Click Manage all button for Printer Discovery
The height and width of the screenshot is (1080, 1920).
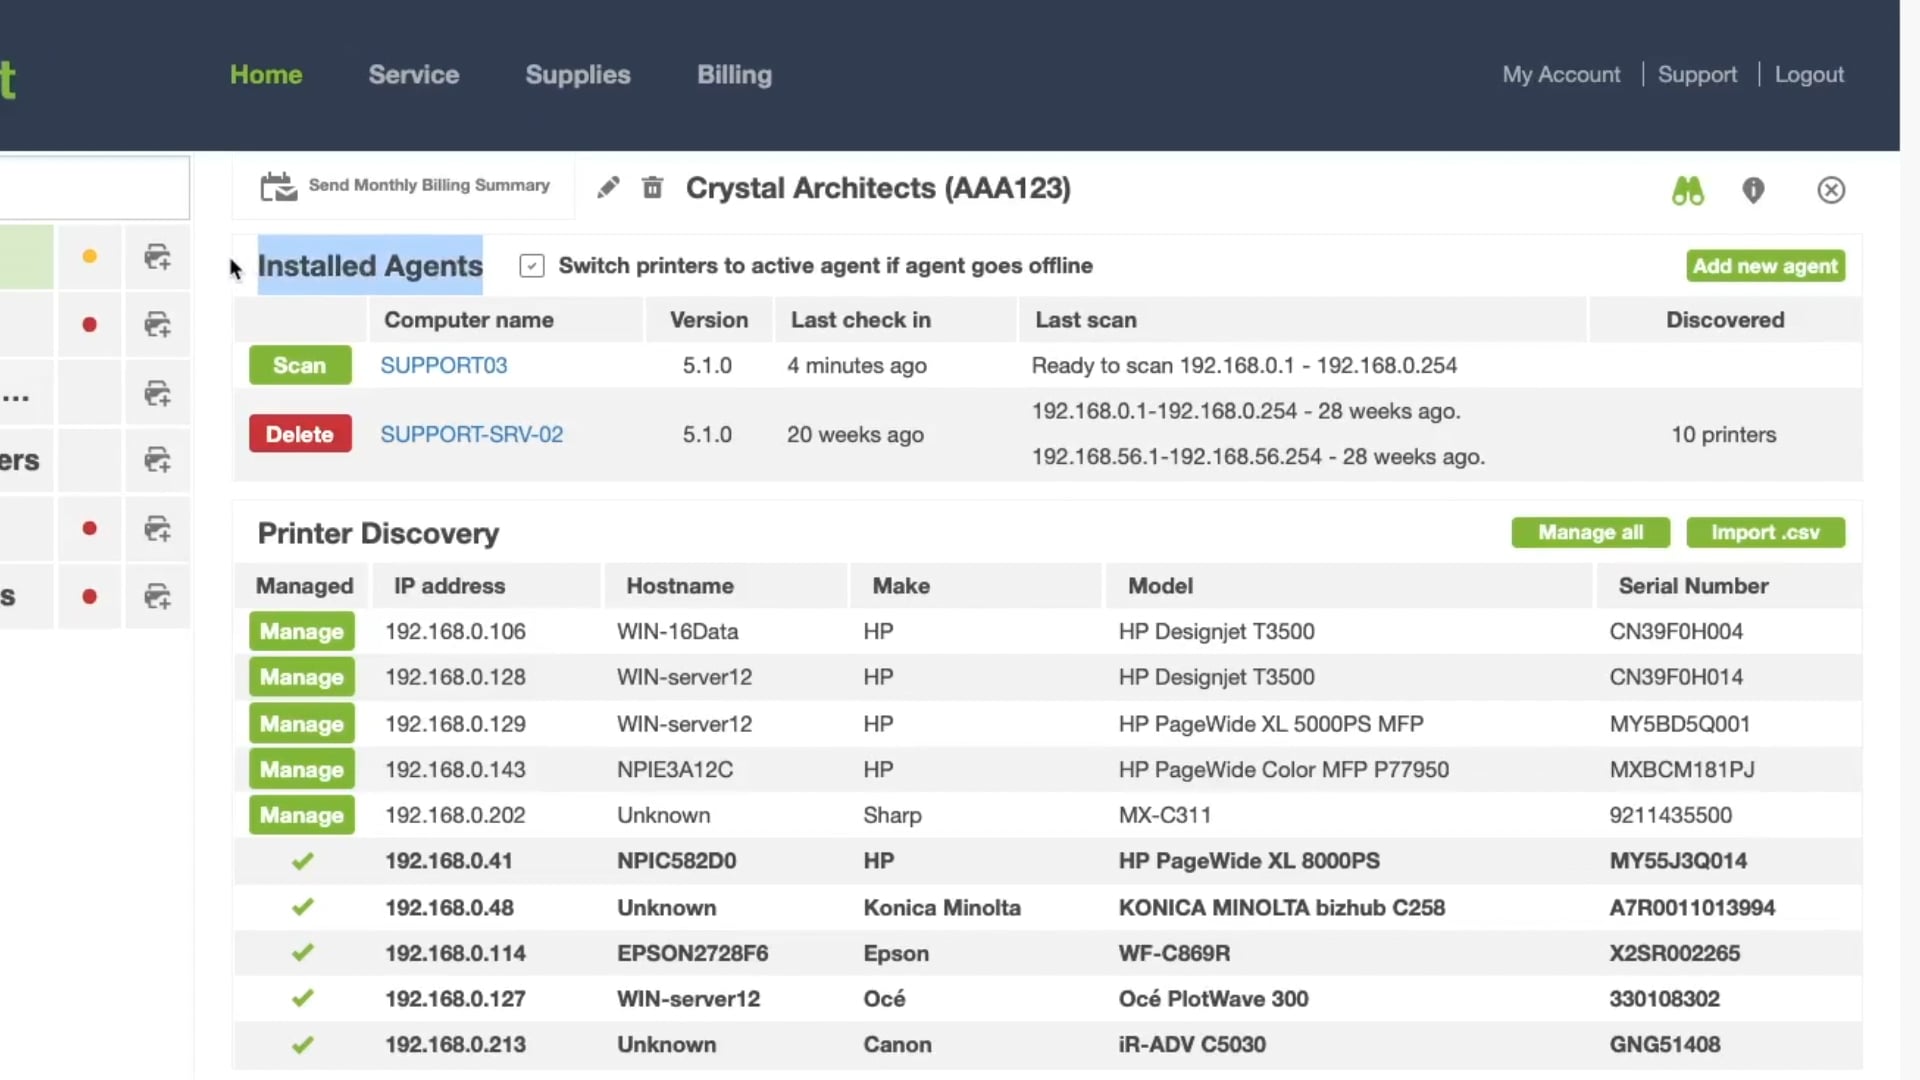pyautogui.click(x=1590, y=531)
